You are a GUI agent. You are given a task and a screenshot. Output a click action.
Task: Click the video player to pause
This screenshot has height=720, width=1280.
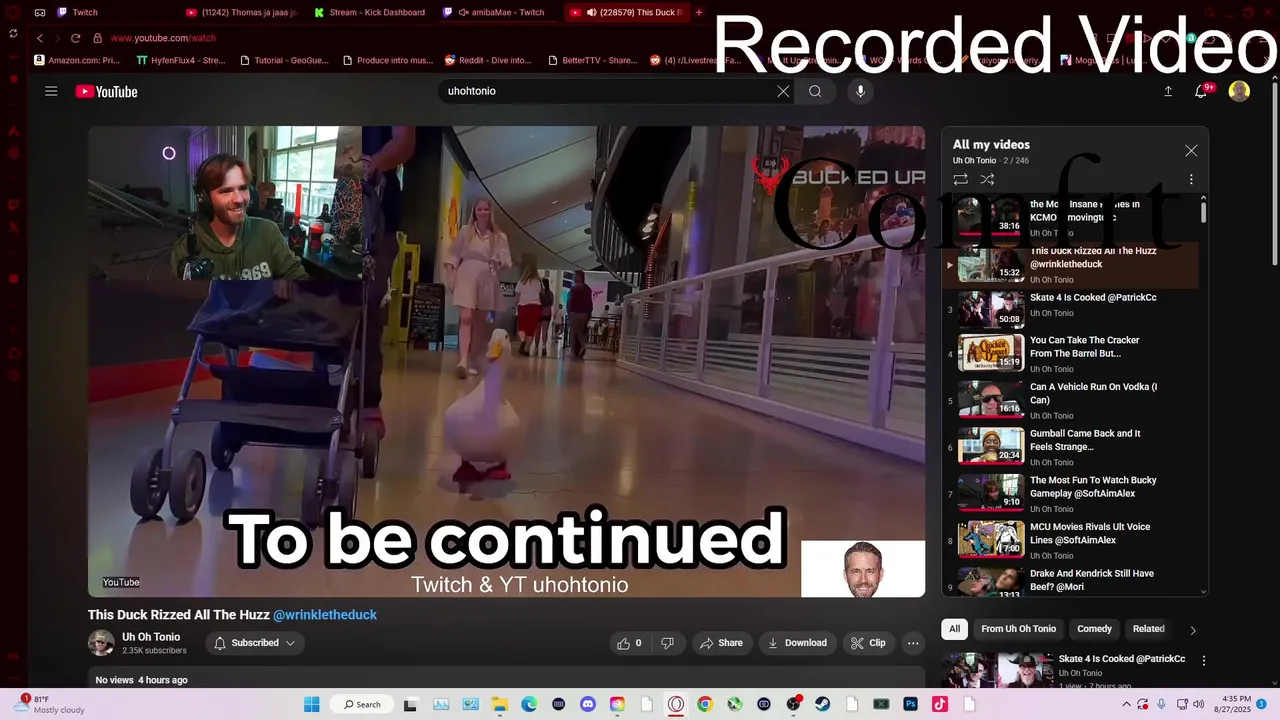tap(506, 361)
